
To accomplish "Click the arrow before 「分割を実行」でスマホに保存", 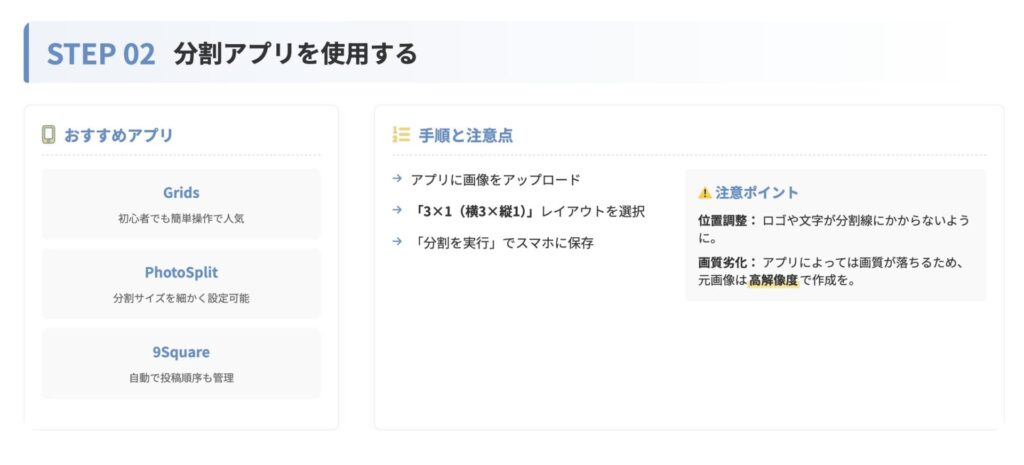I will coord(398,242).
